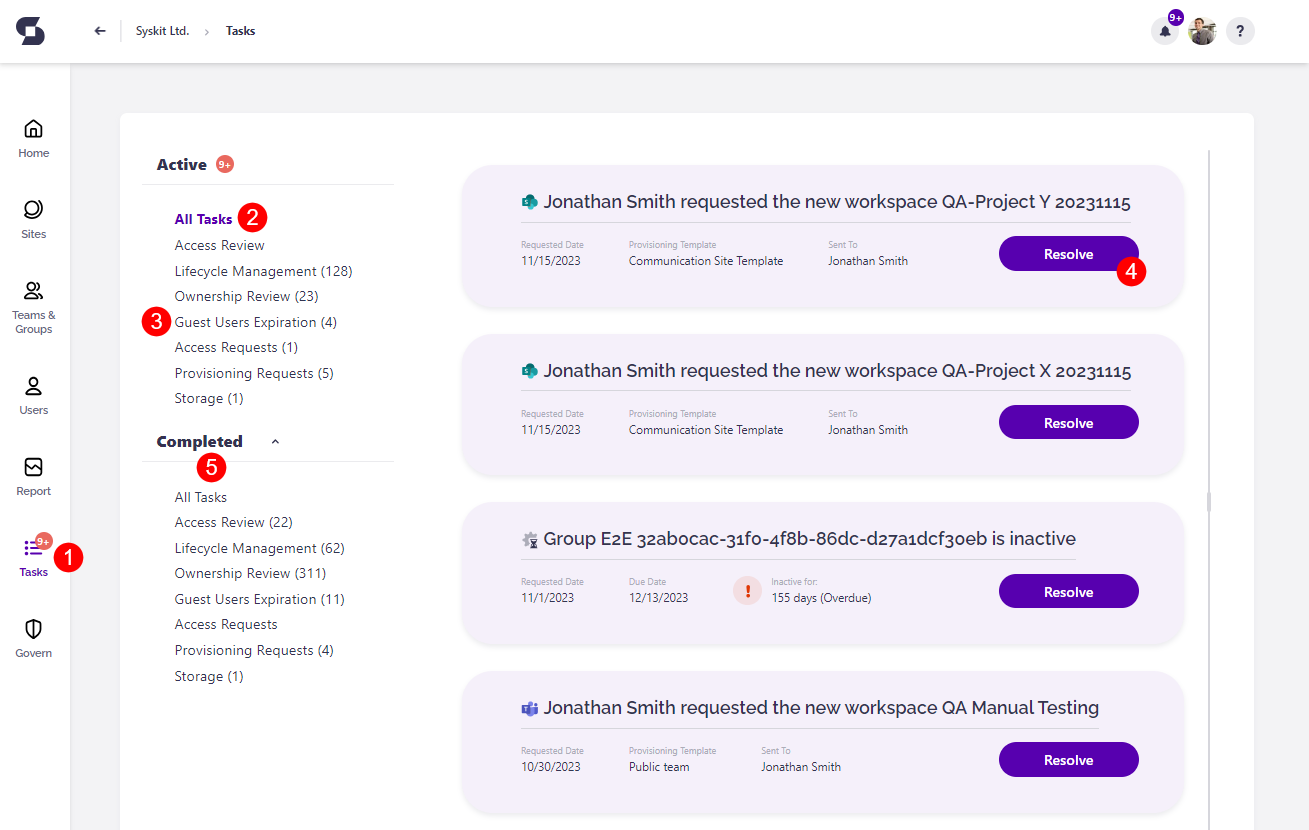Open the notifications bell
This screenshot has height=830, width=1309.
(x=1164, y=31)
